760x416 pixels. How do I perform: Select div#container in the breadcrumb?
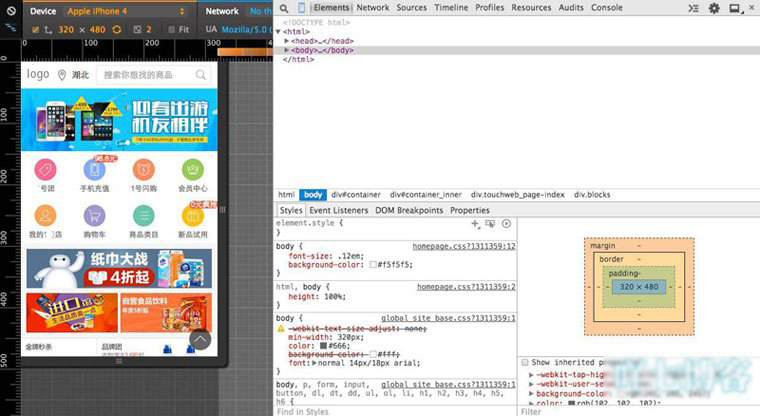point(355,195)
